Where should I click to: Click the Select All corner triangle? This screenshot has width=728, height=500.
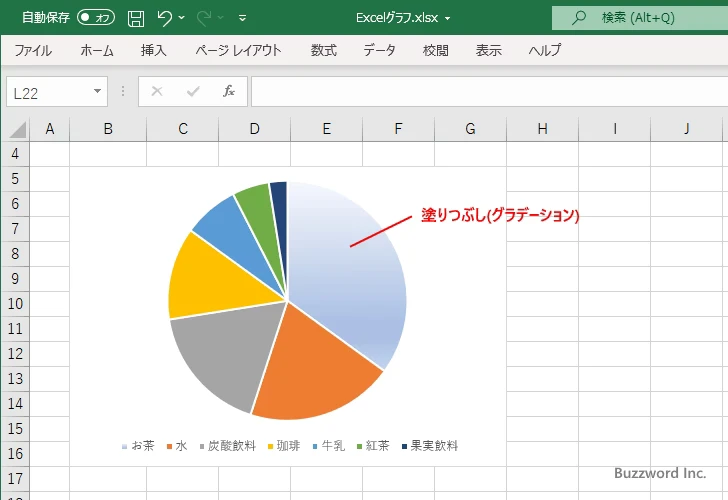point(16,129)
